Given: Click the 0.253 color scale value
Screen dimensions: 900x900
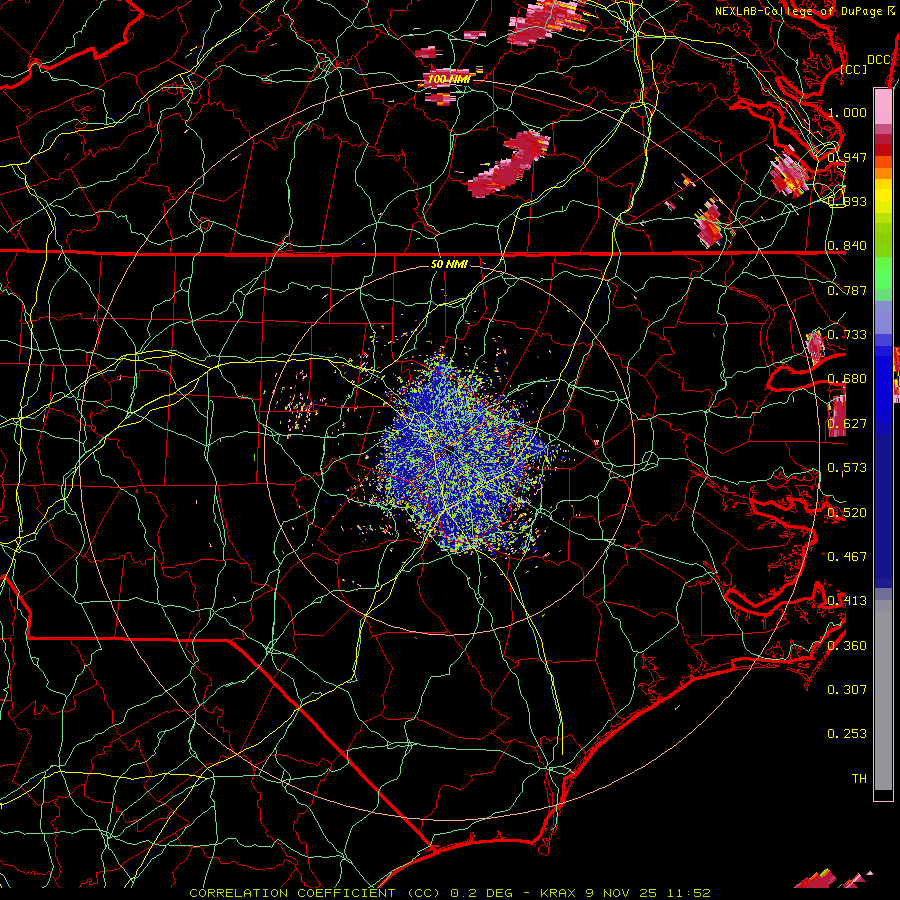Looking at the screenshot, I should point(847,734).
